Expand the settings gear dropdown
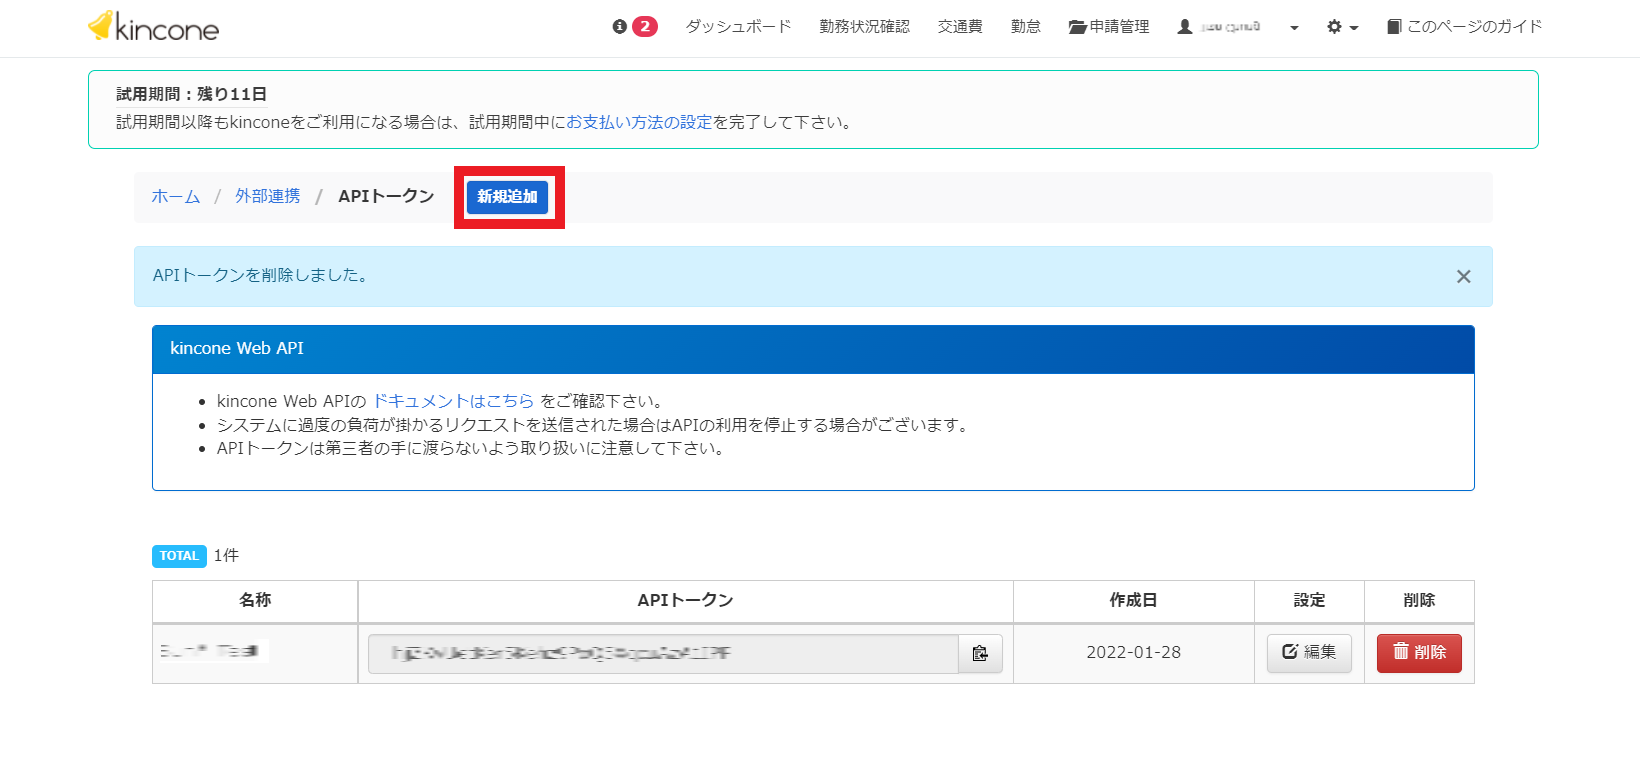The image size is (1640, 764). pyautogui.click(x=1342, y=27)
